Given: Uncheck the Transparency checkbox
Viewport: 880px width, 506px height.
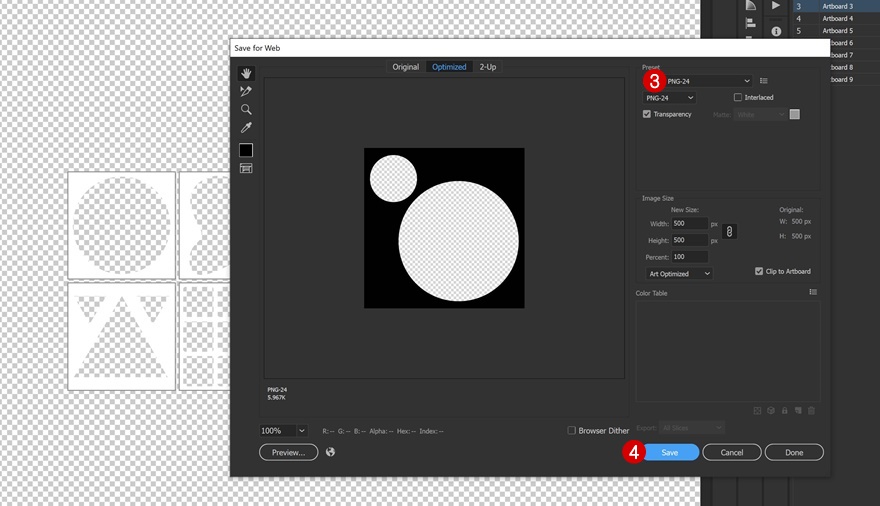Looking at the screenshot, I should (x=647, y=115).
